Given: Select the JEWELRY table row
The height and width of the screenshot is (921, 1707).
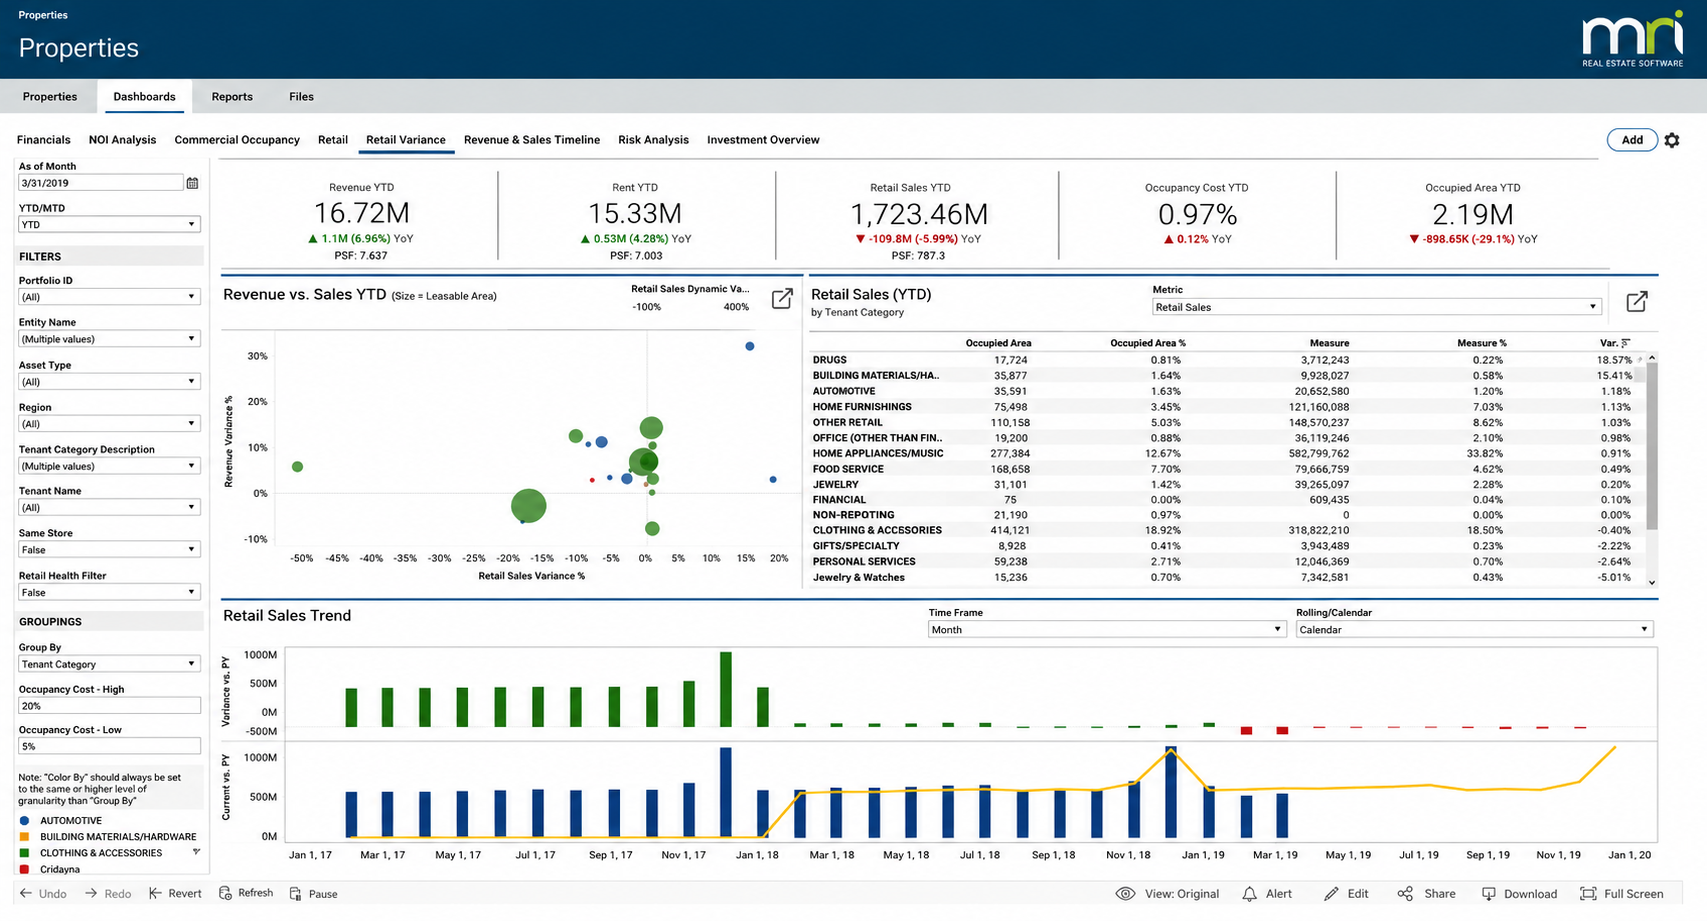Looking at the screenshot, I should pos(1222,484).
